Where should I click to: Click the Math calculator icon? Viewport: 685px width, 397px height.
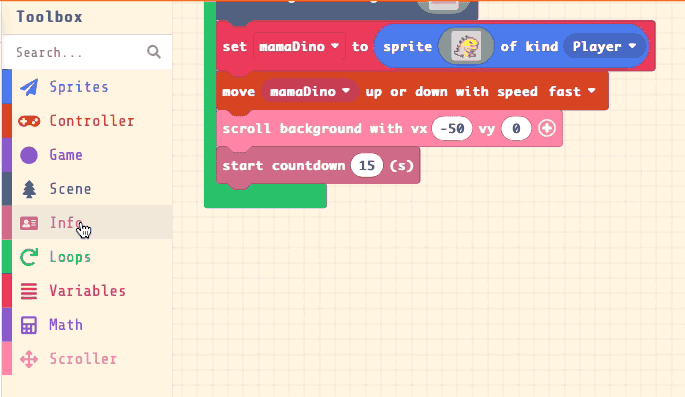pyautogui.click(x=29, y=325)
